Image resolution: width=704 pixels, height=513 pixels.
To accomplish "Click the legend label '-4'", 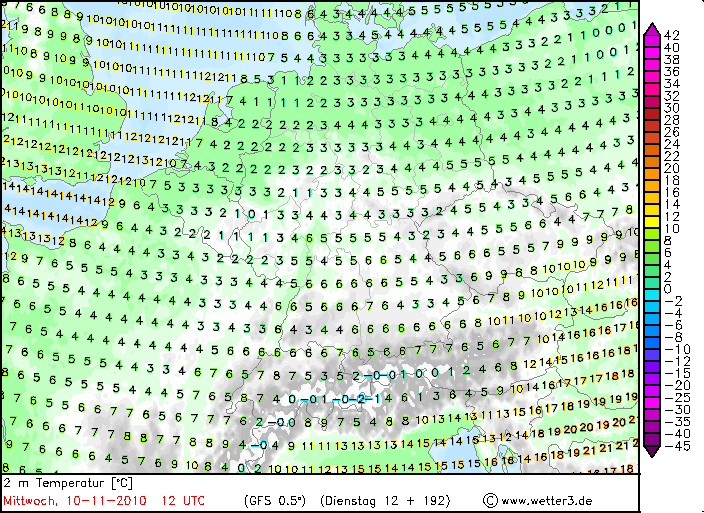I will pos(673,313).
